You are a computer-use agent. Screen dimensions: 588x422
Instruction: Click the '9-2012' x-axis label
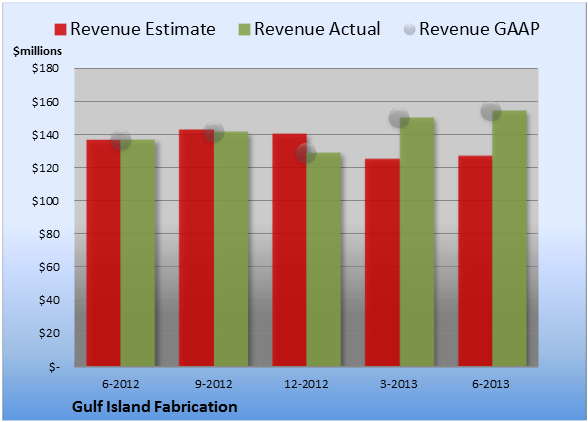pos(213,384)
